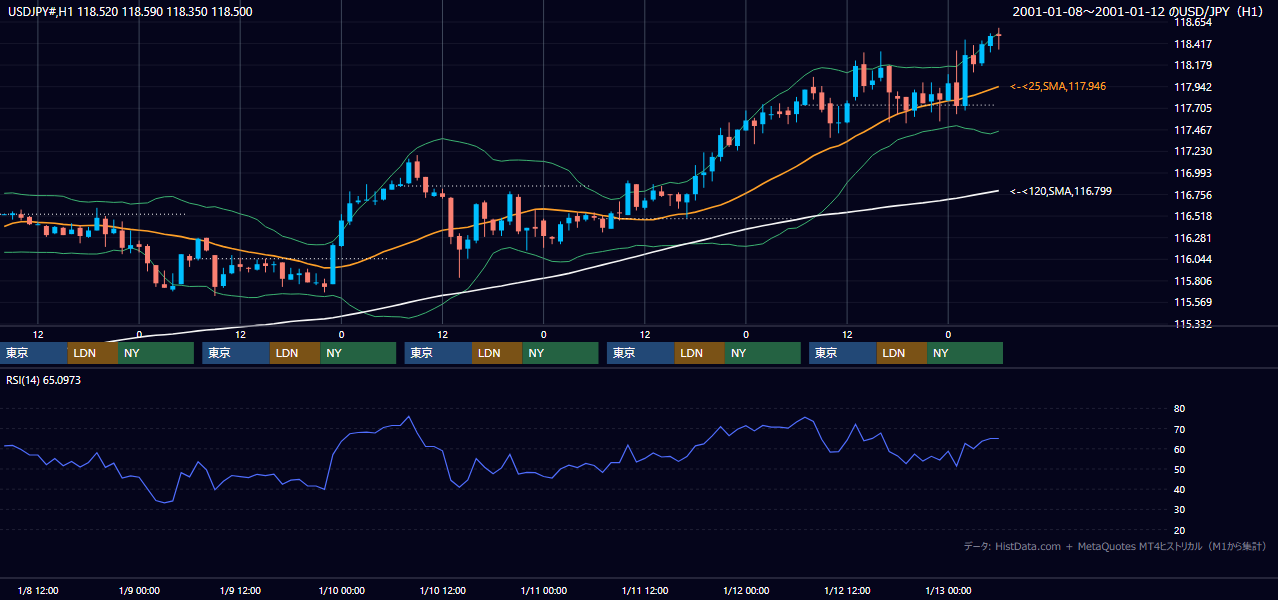Click the 1/10 00:00 time axis label
This screenshot has height=600, width=1278.
(341, 591)
